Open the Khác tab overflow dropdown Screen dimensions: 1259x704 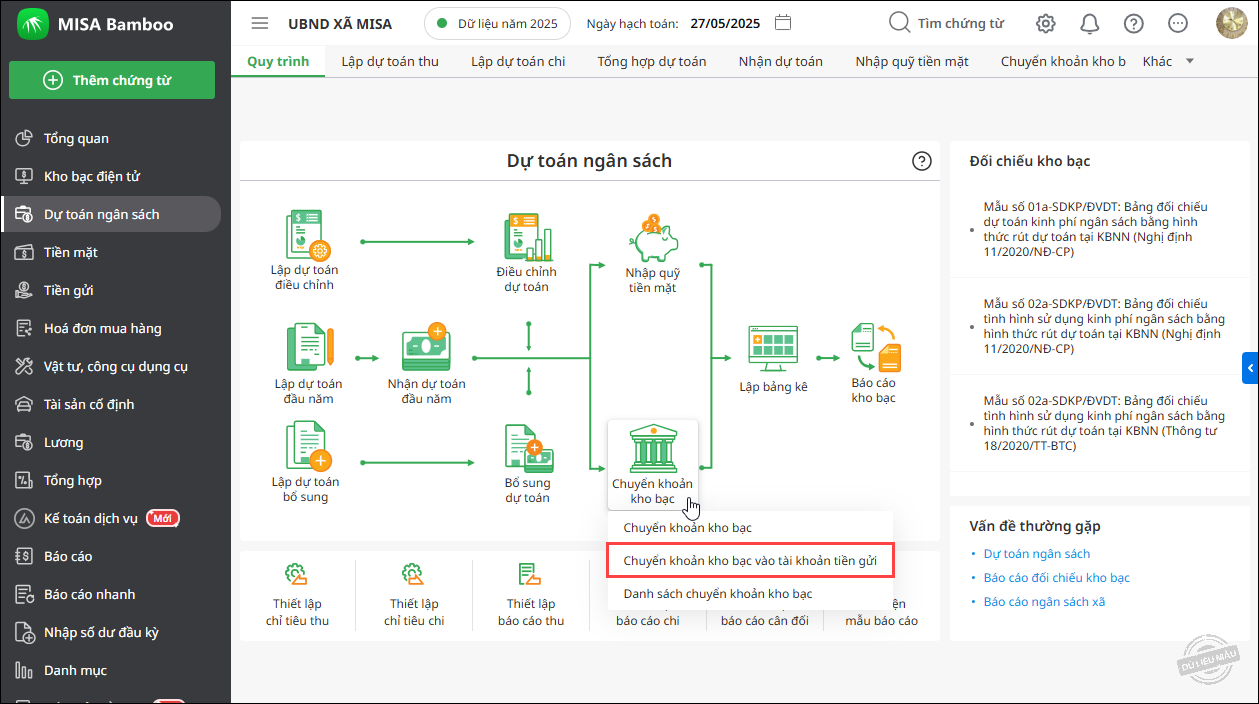(x=1168, y=61)
